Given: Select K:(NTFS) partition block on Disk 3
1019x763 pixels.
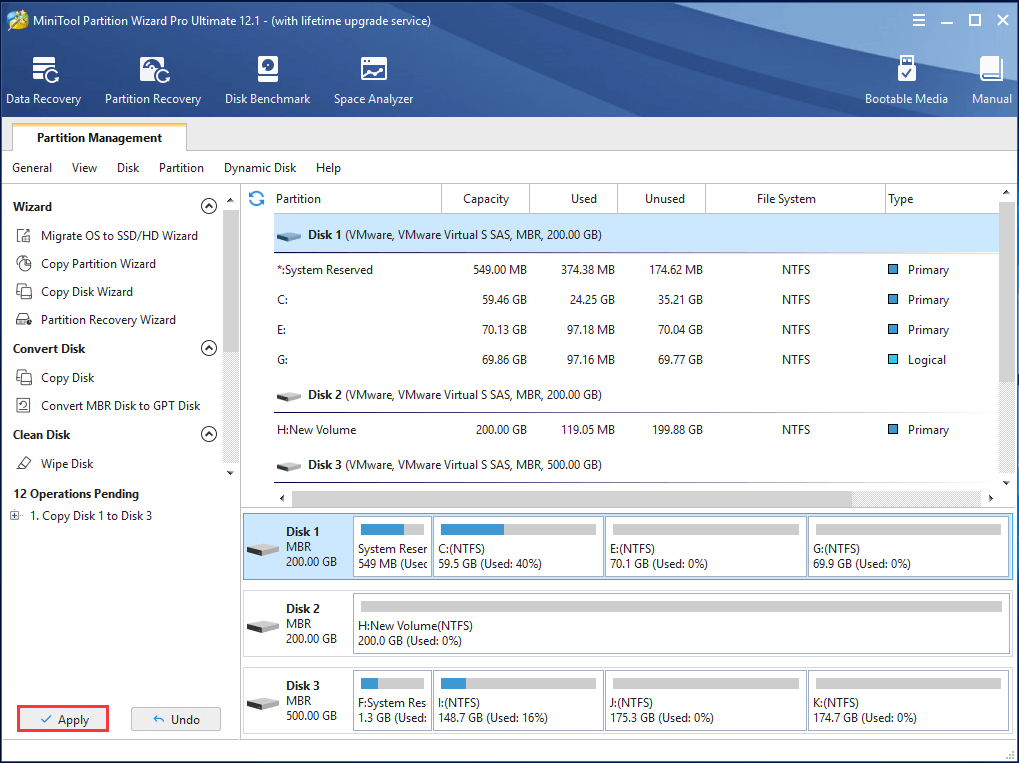Looking at the screenshot, I should coord(908,701).
